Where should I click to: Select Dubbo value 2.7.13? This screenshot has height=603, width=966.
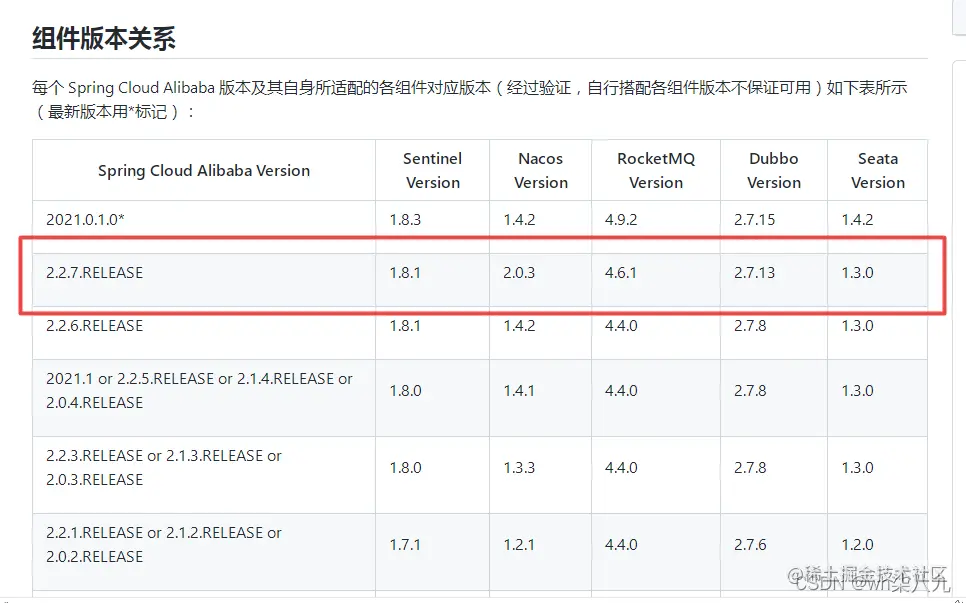755,273
